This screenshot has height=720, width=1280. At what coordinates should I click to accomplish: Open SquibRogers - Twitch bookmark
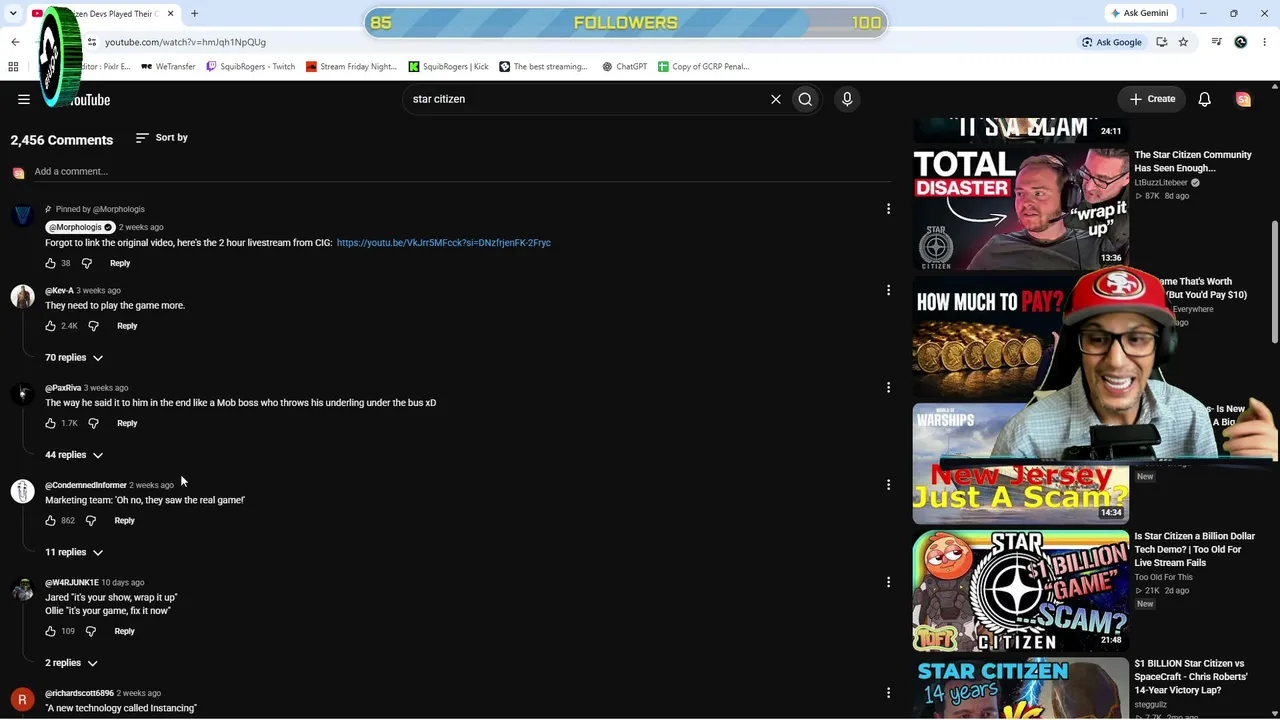pos(250,67)
